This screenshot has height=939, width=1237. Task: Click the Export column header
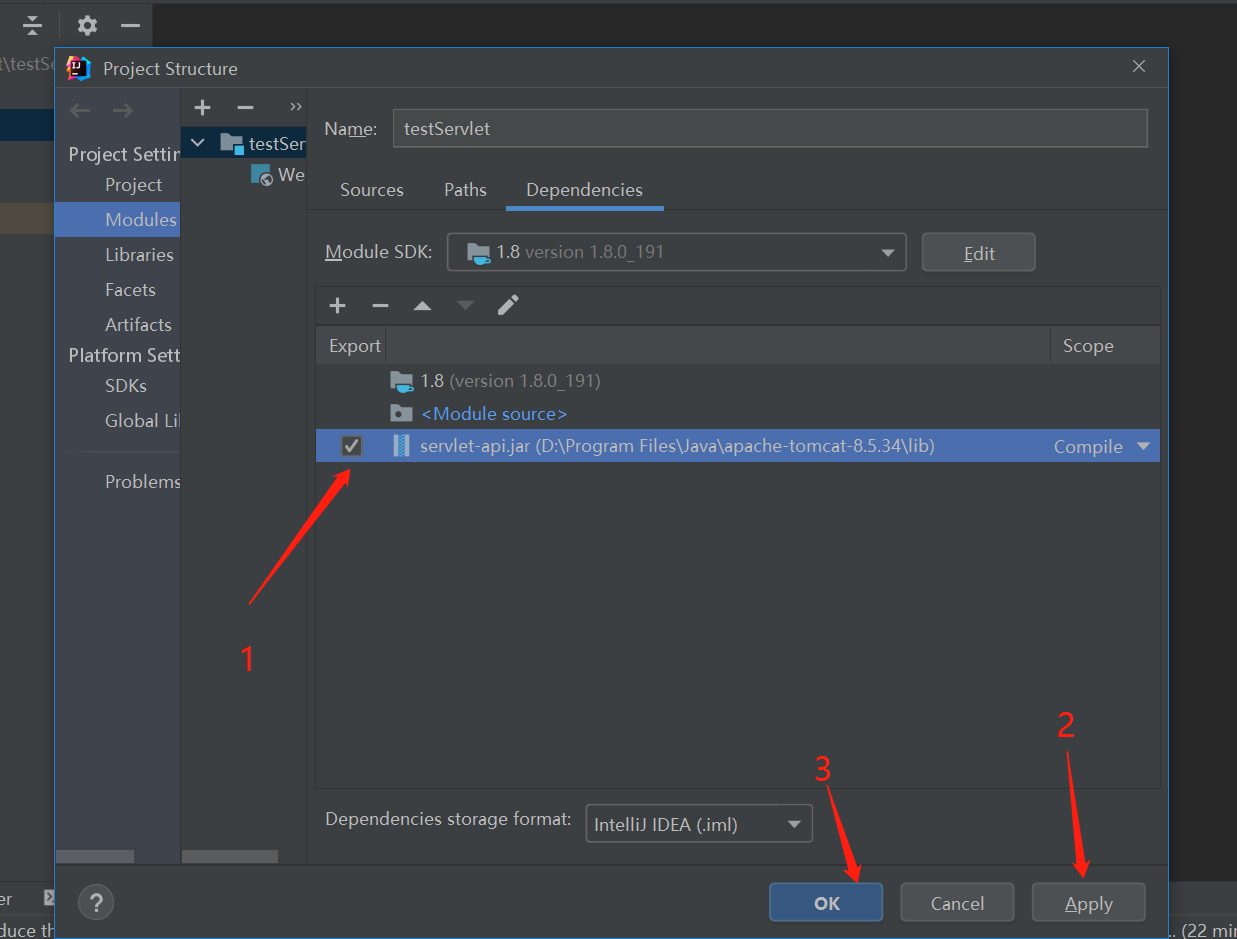coord(354,346)
